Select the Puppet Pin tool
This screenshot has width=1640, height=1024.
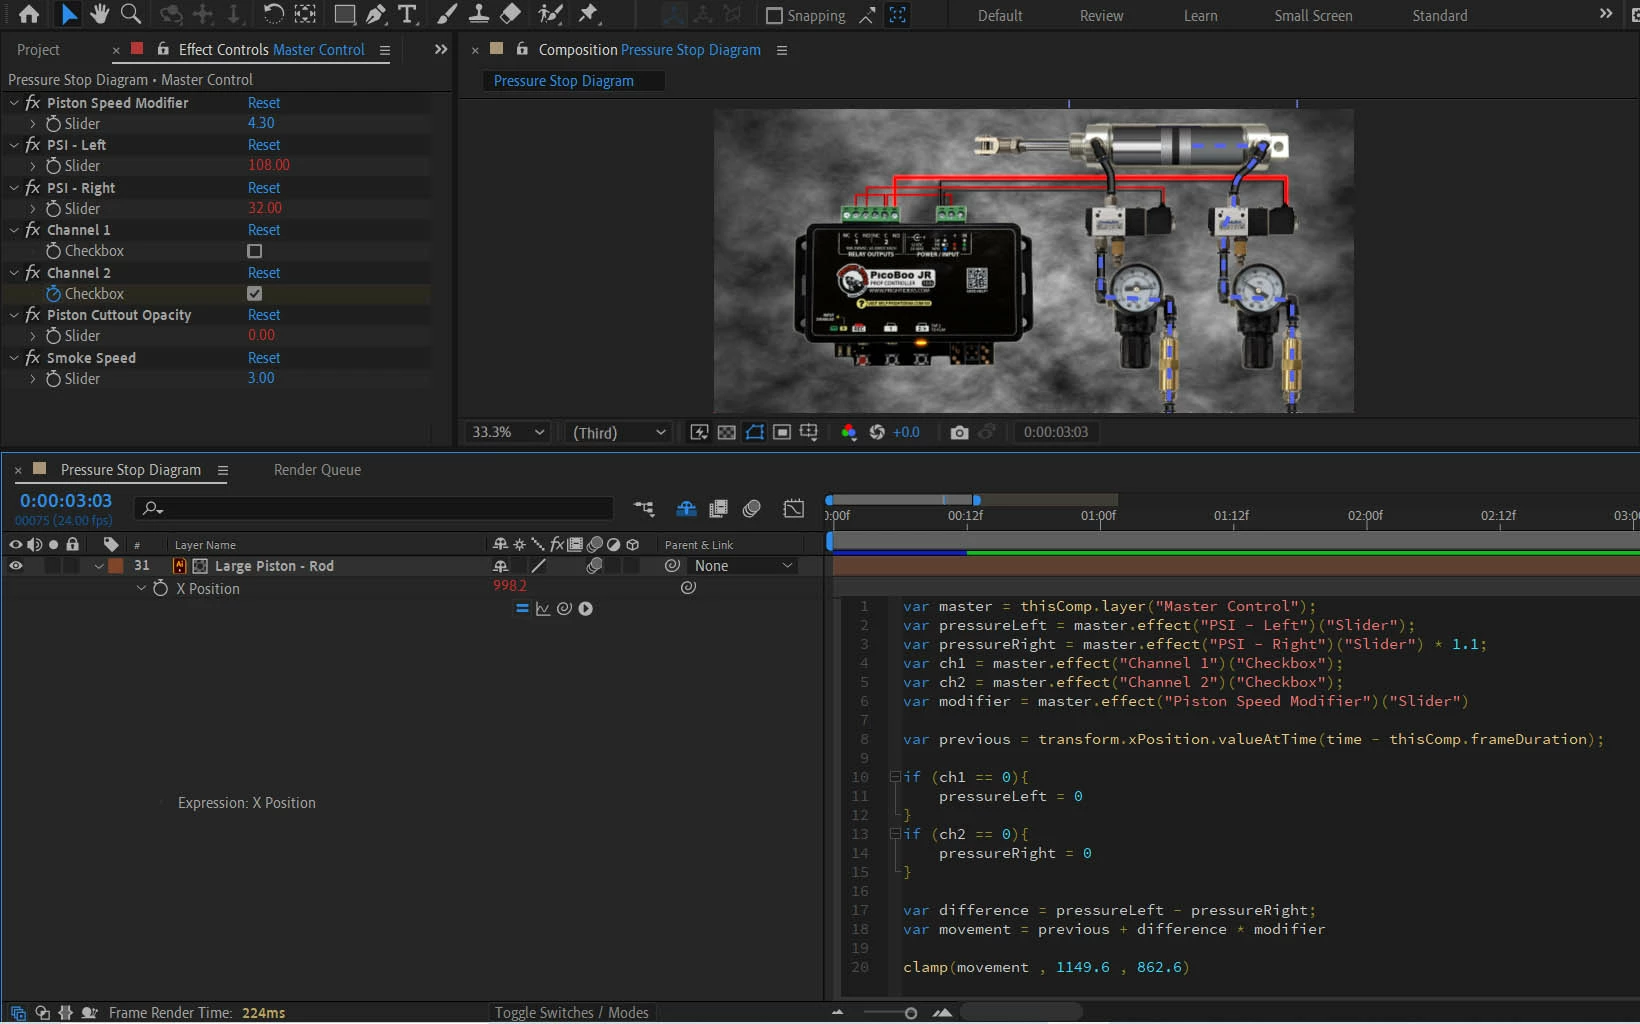click(589, 14)
